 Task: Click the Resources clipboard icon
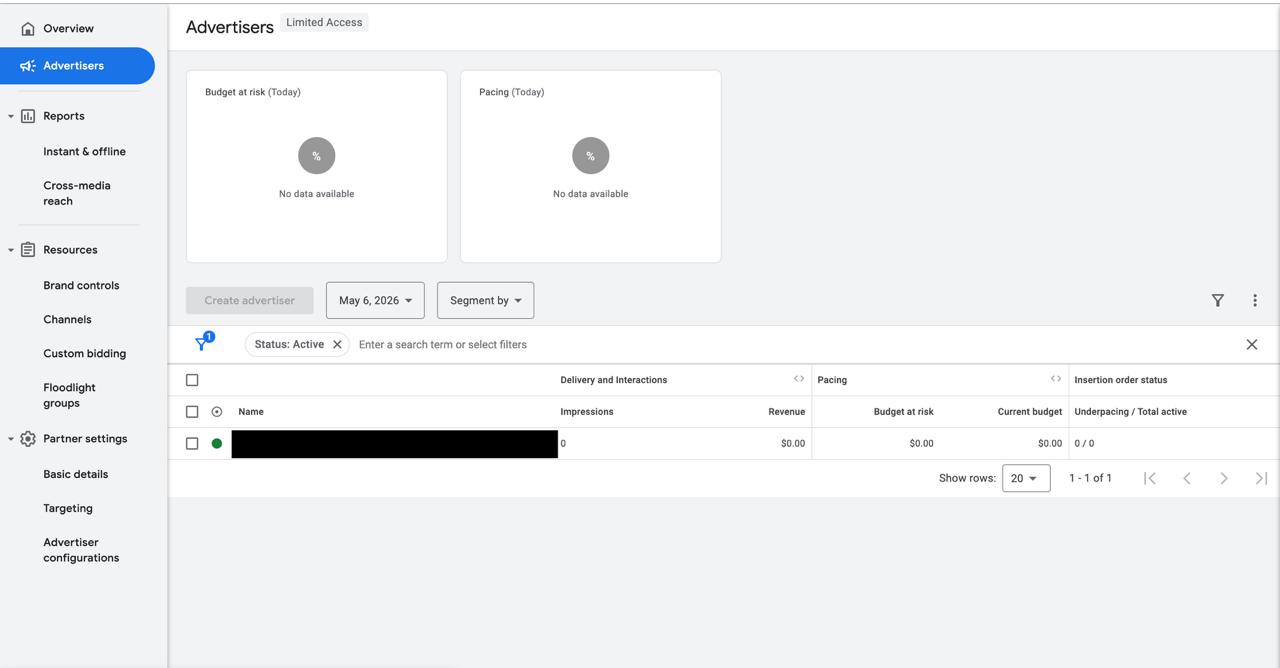coord(28,250)
